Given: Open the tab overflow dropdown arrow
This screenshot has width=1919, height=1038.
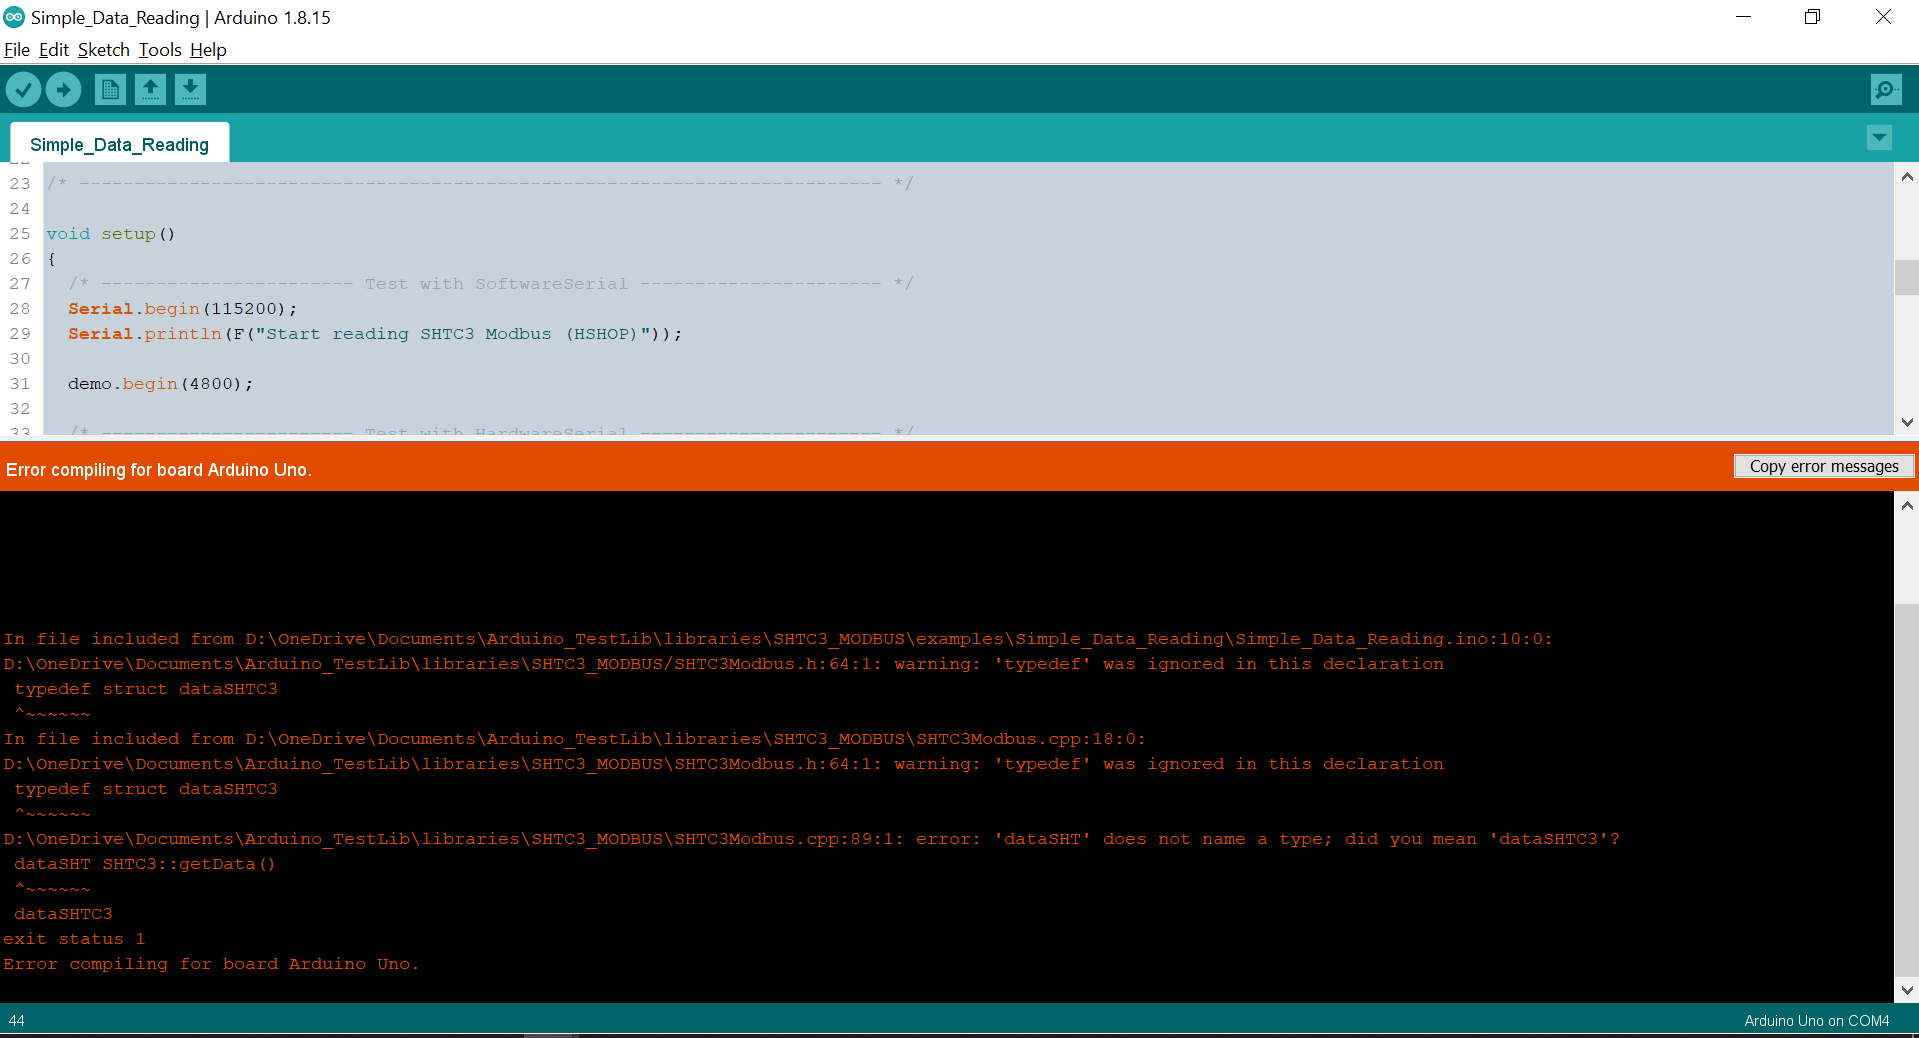Looking at the screenshot, I should click(1879, 138).
